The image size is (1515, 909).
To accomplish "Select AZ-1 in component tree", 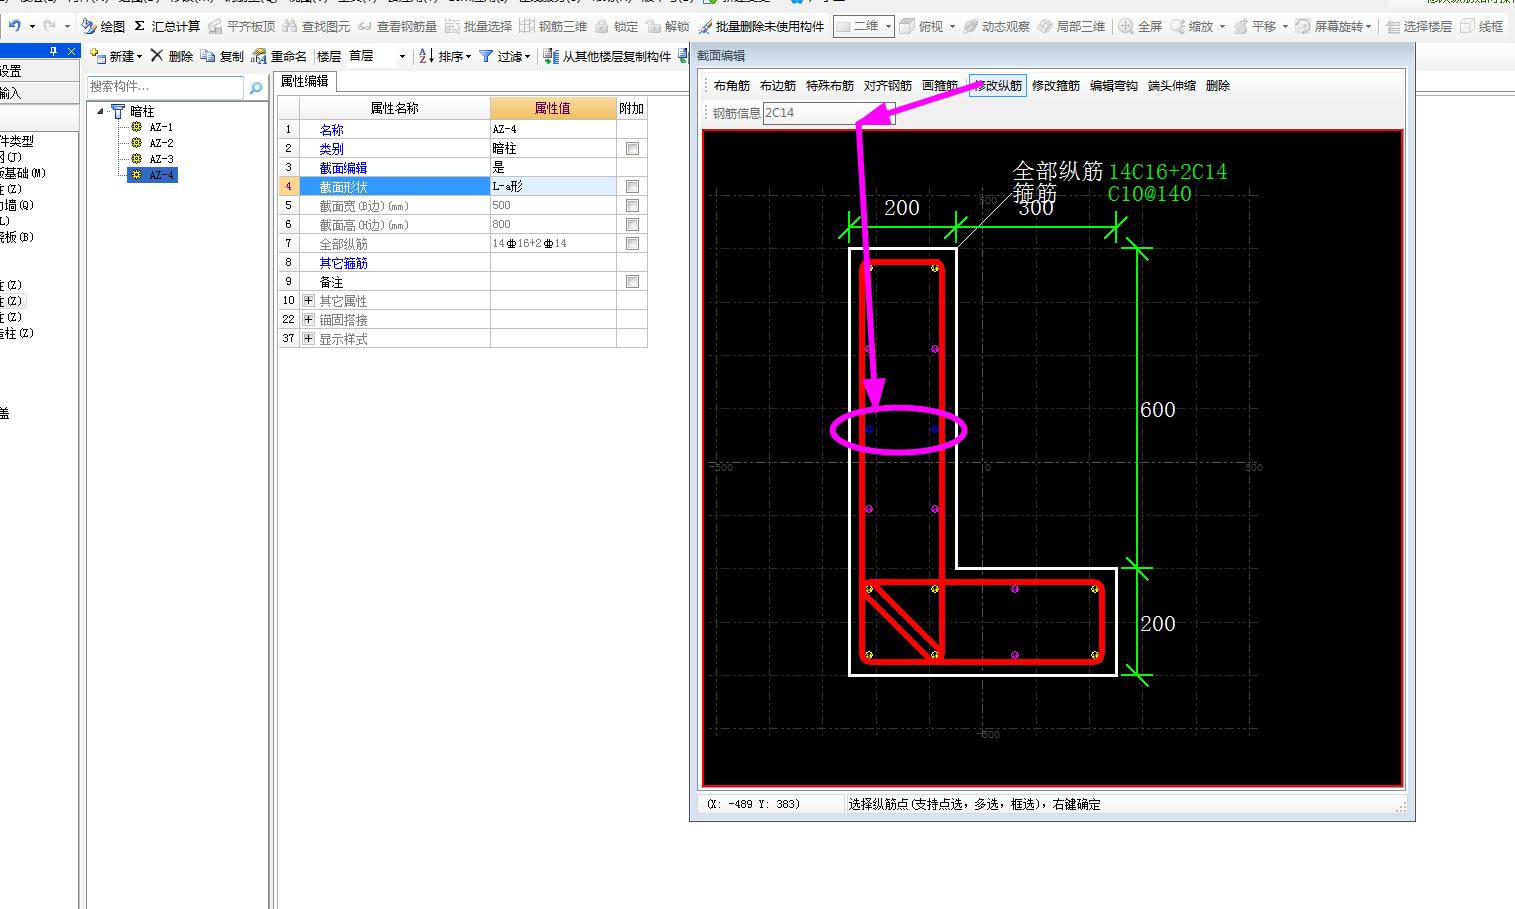I will [161, 127].
